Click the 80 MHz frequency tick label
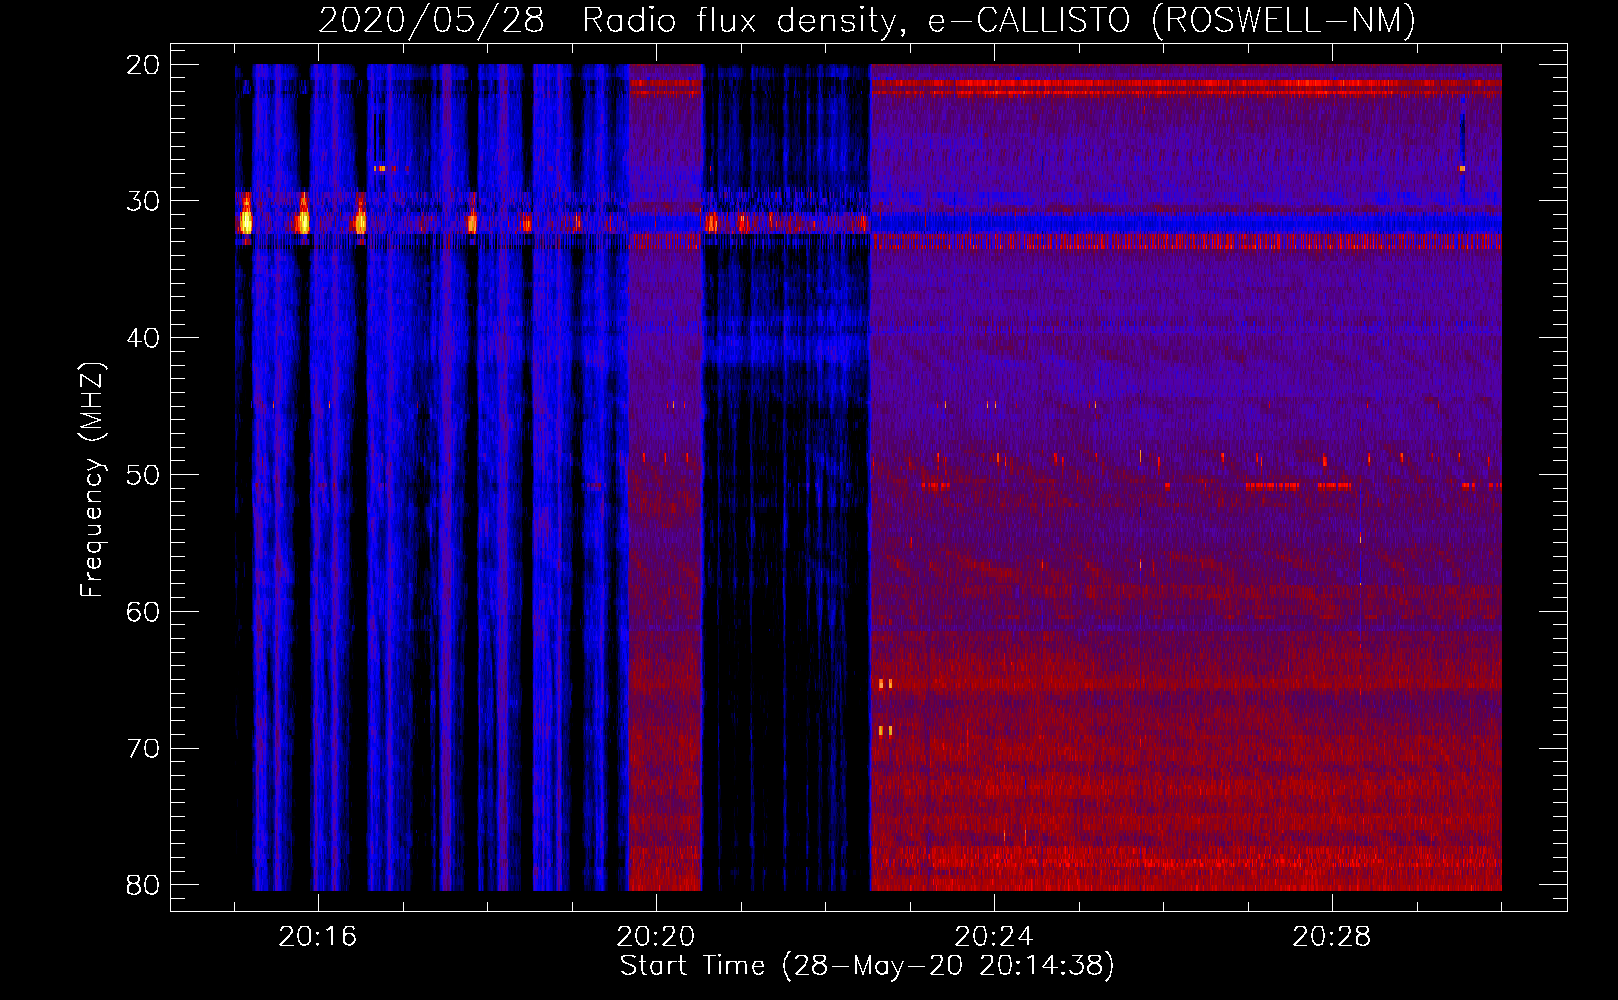 tap(143, 885)
